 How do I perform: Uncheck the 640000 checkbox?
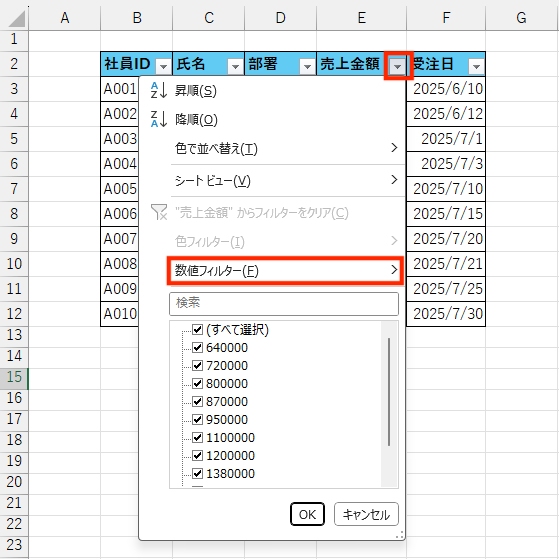tap(198, 347)
